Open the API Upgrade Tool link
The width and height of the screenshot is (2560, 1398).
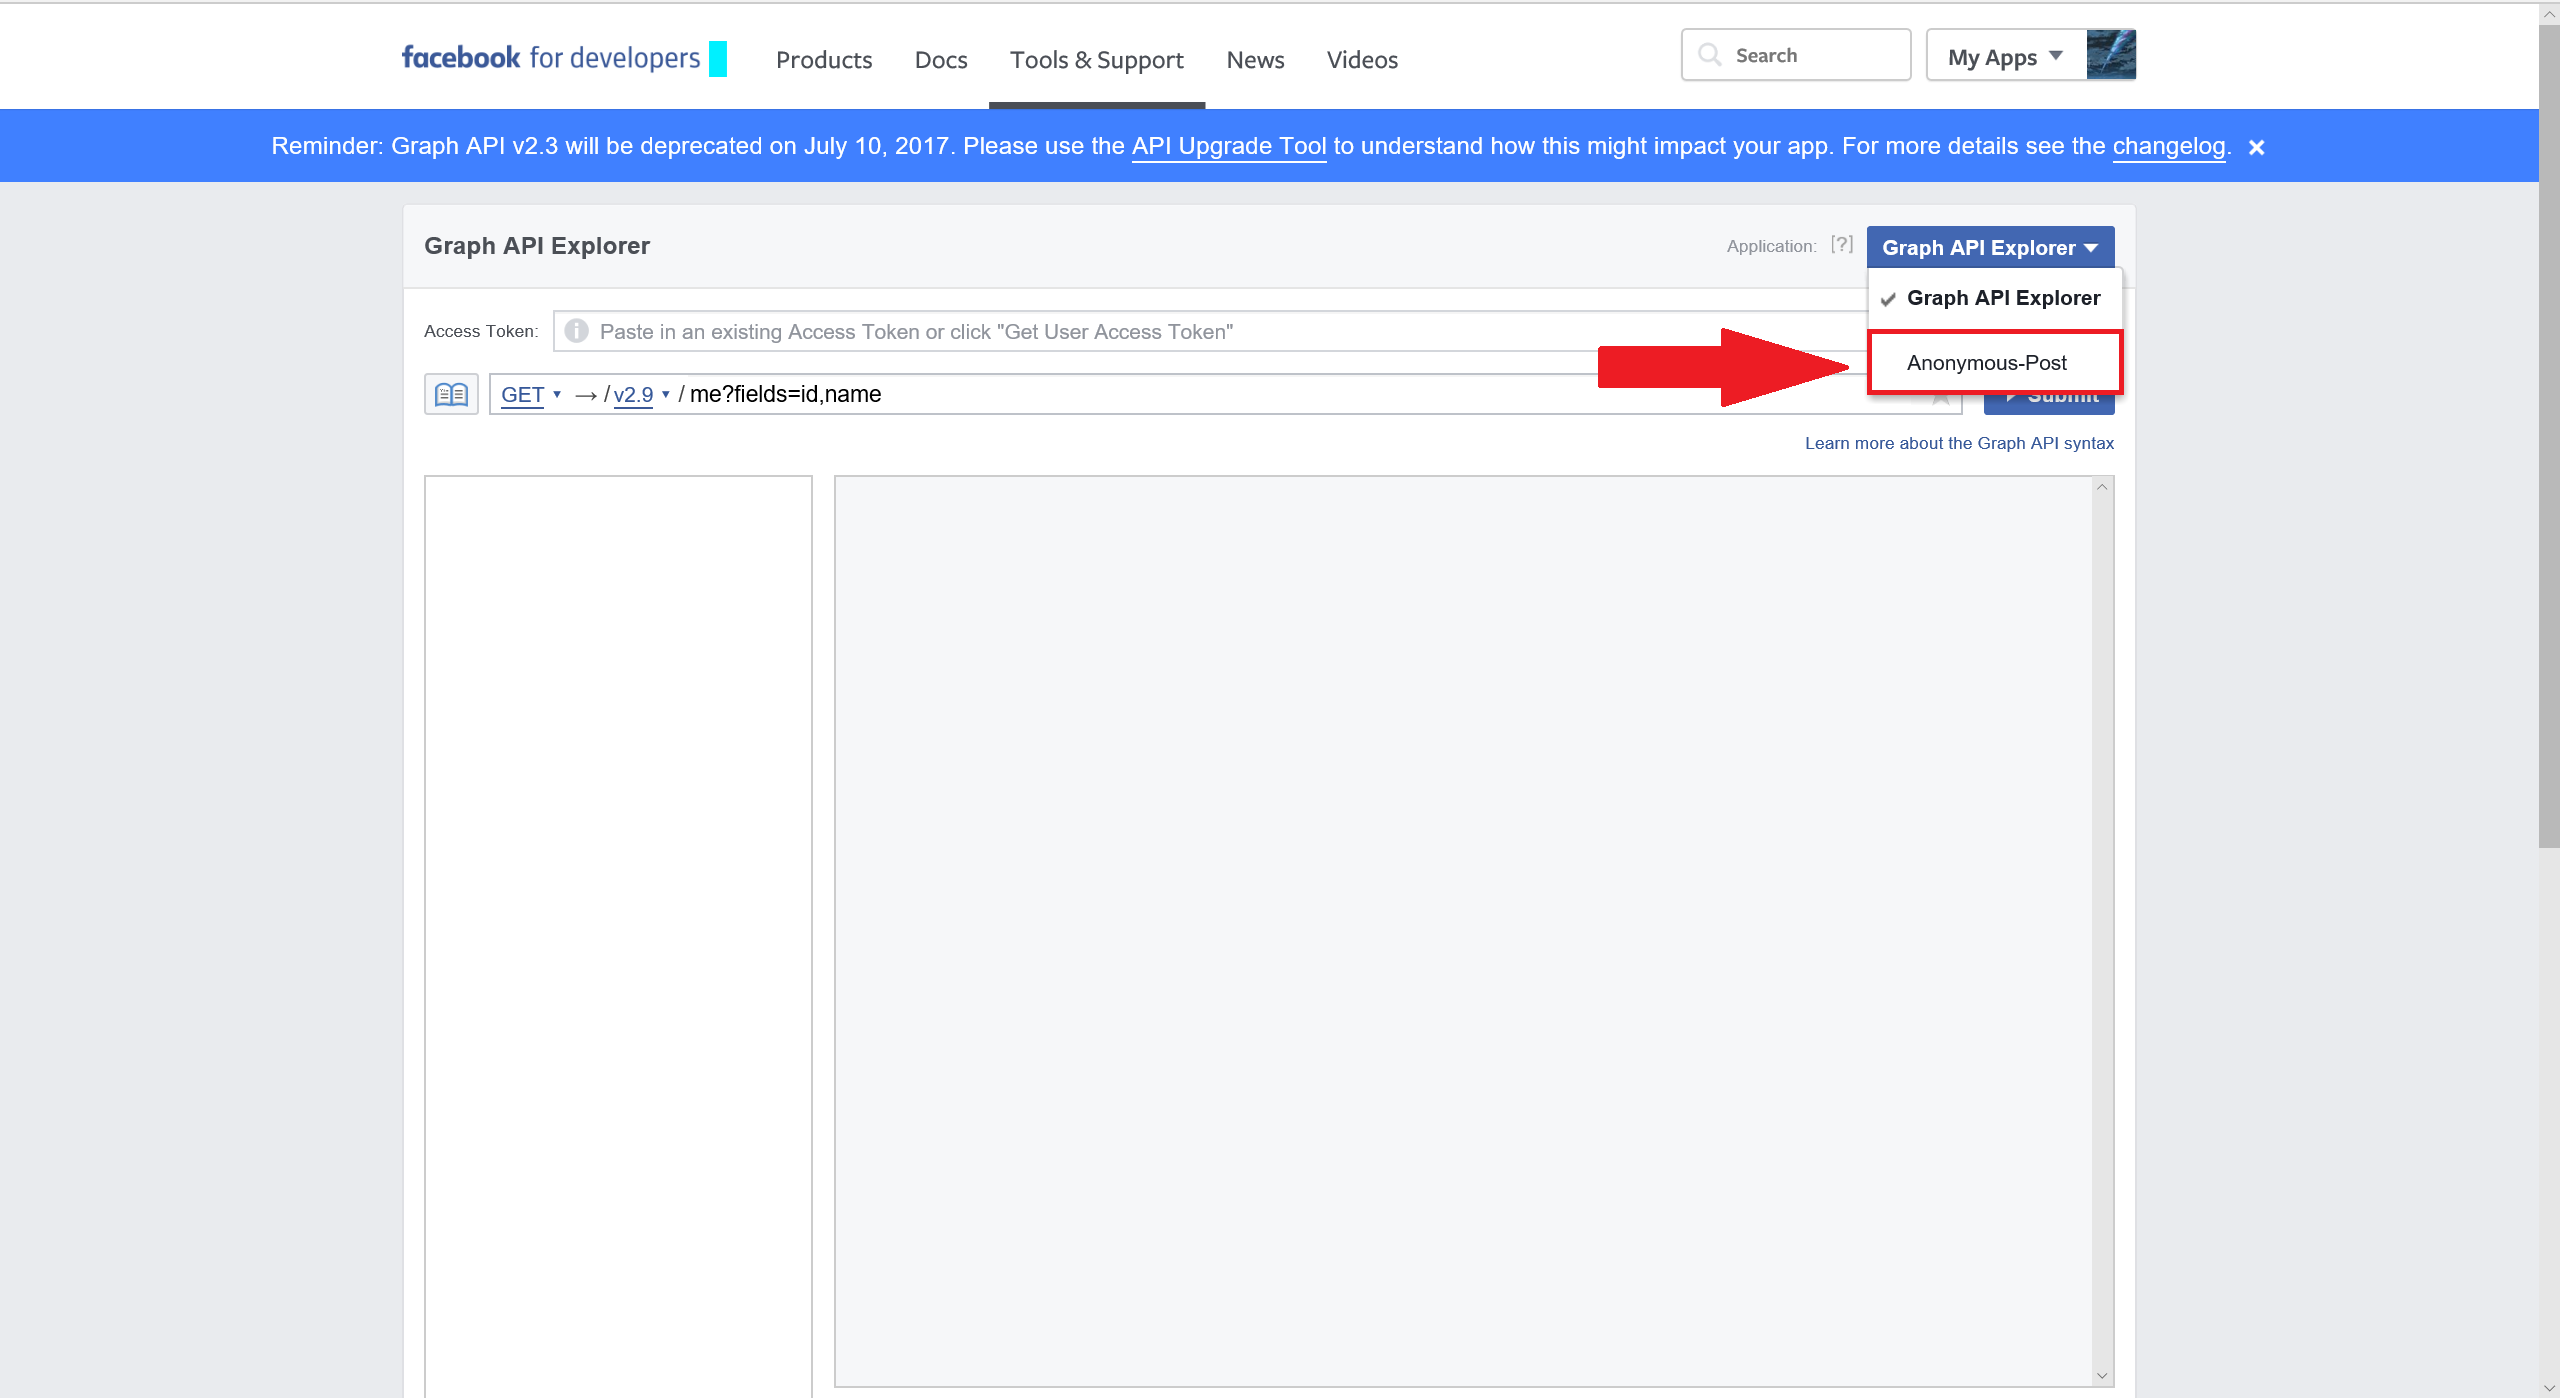click(1228, 146)
